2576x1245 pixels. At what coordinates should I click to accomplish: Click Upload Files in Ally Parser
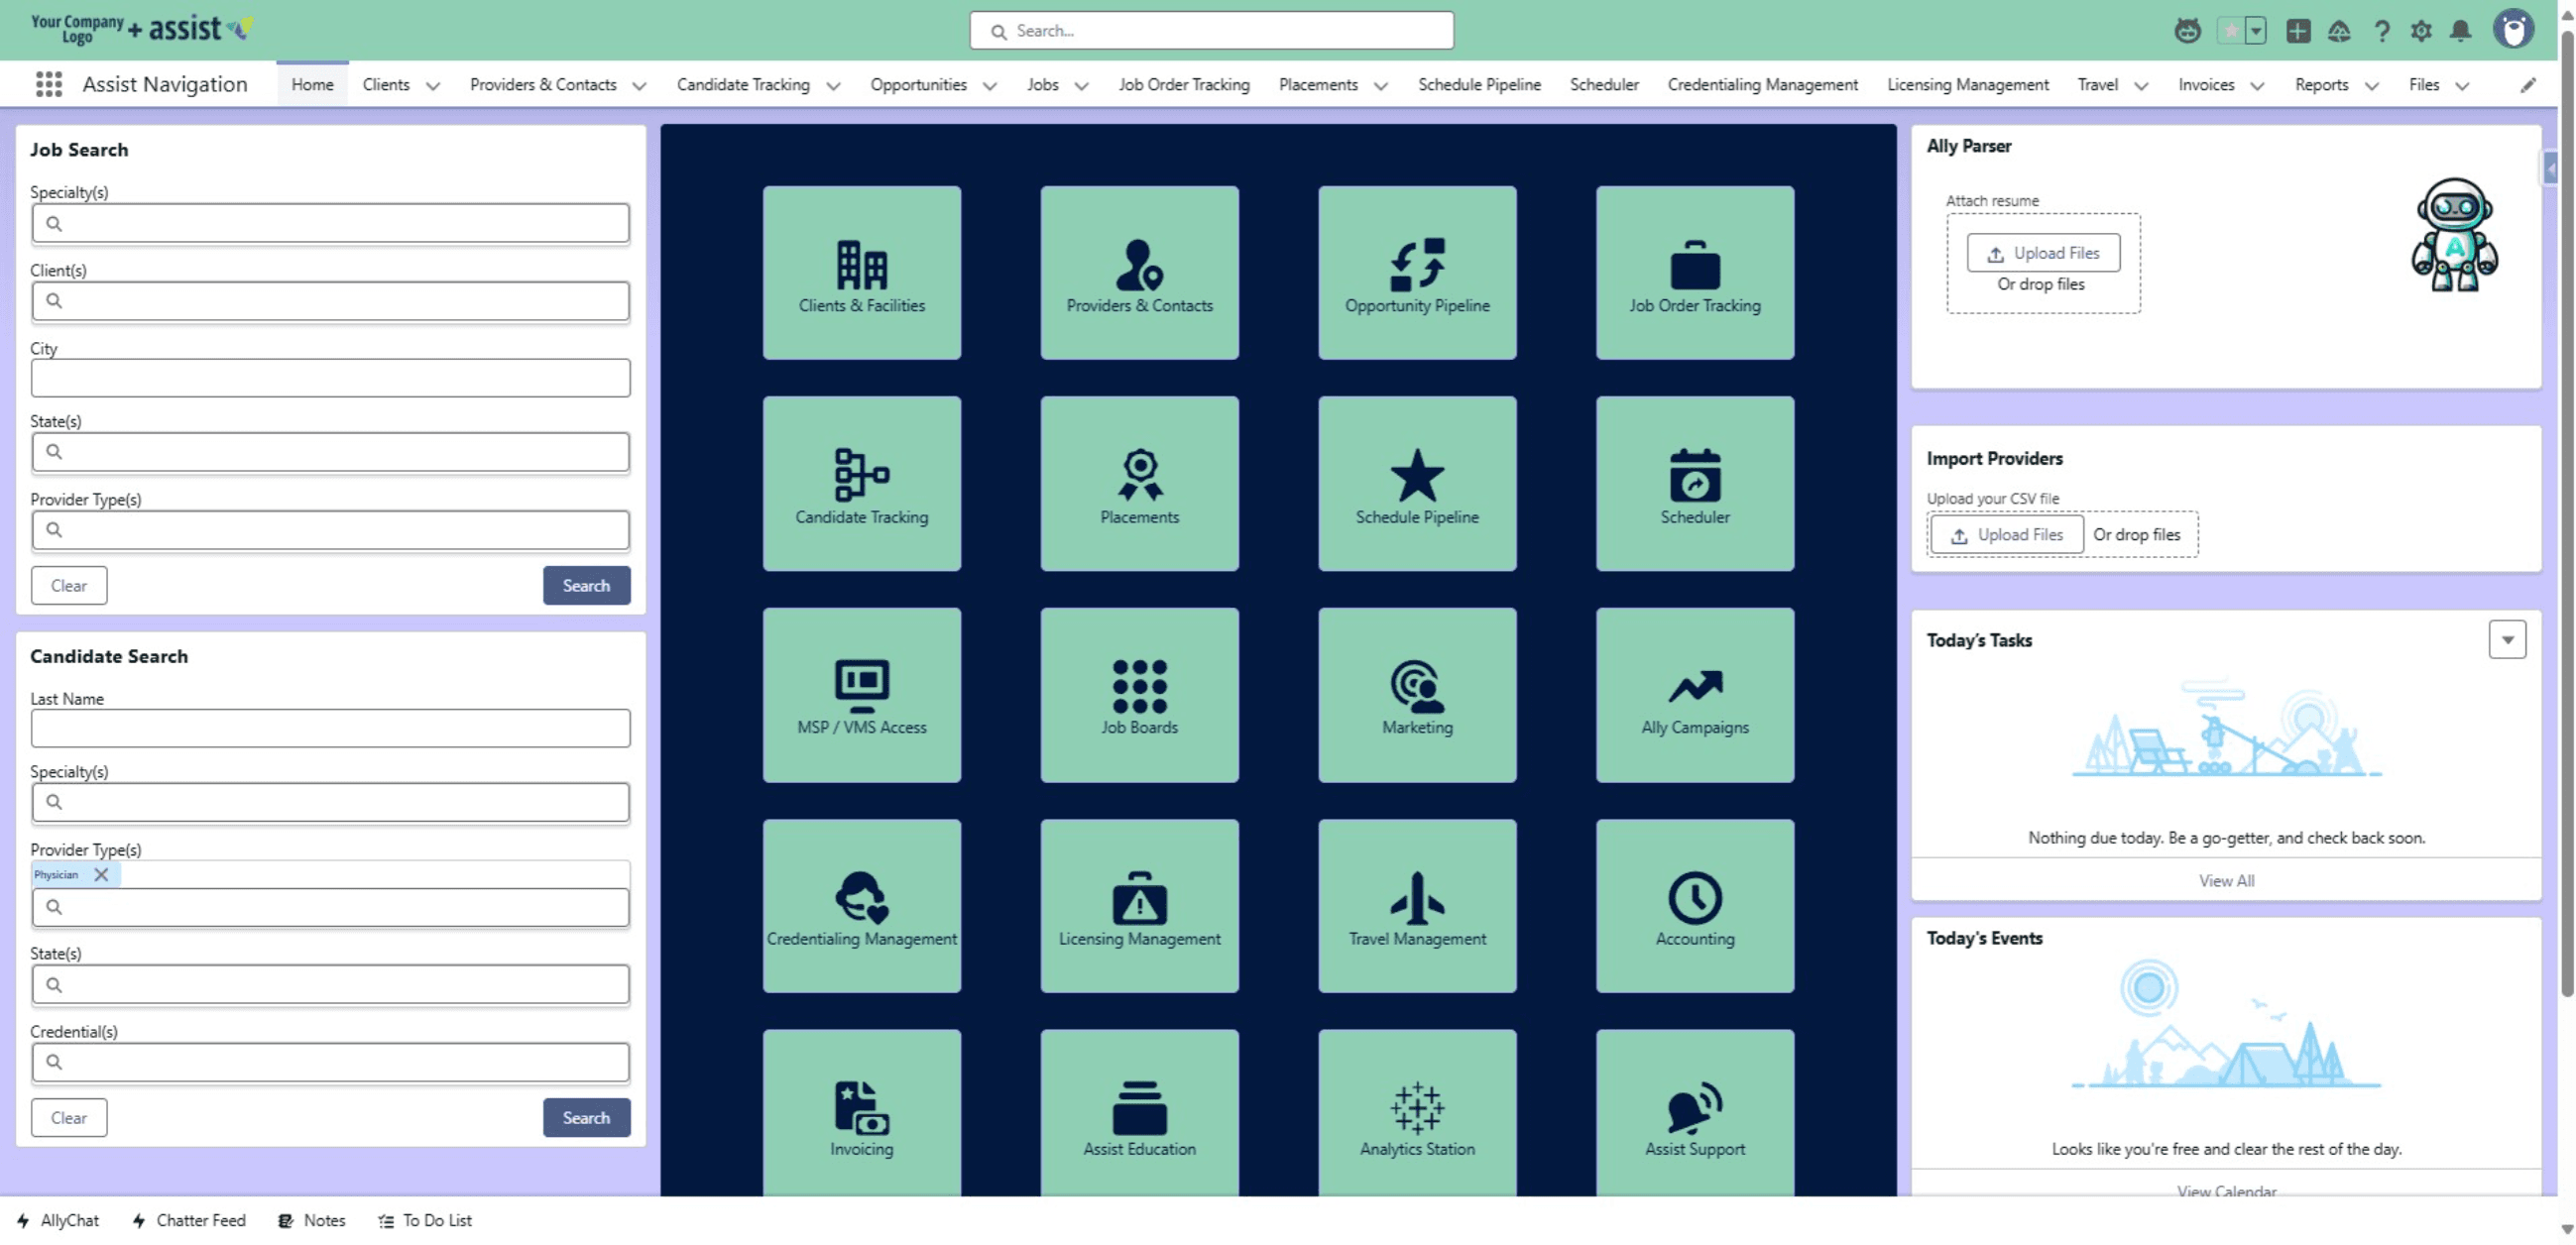pos(2043,253)
